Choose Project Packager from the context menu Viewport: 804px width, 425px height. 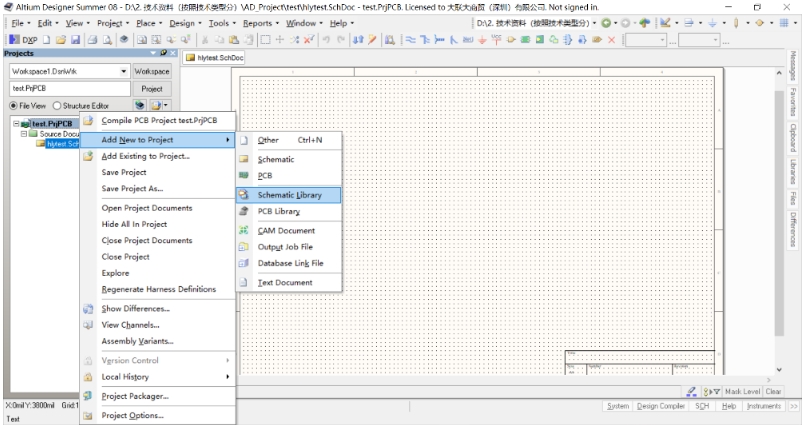[x=158, y=396]
